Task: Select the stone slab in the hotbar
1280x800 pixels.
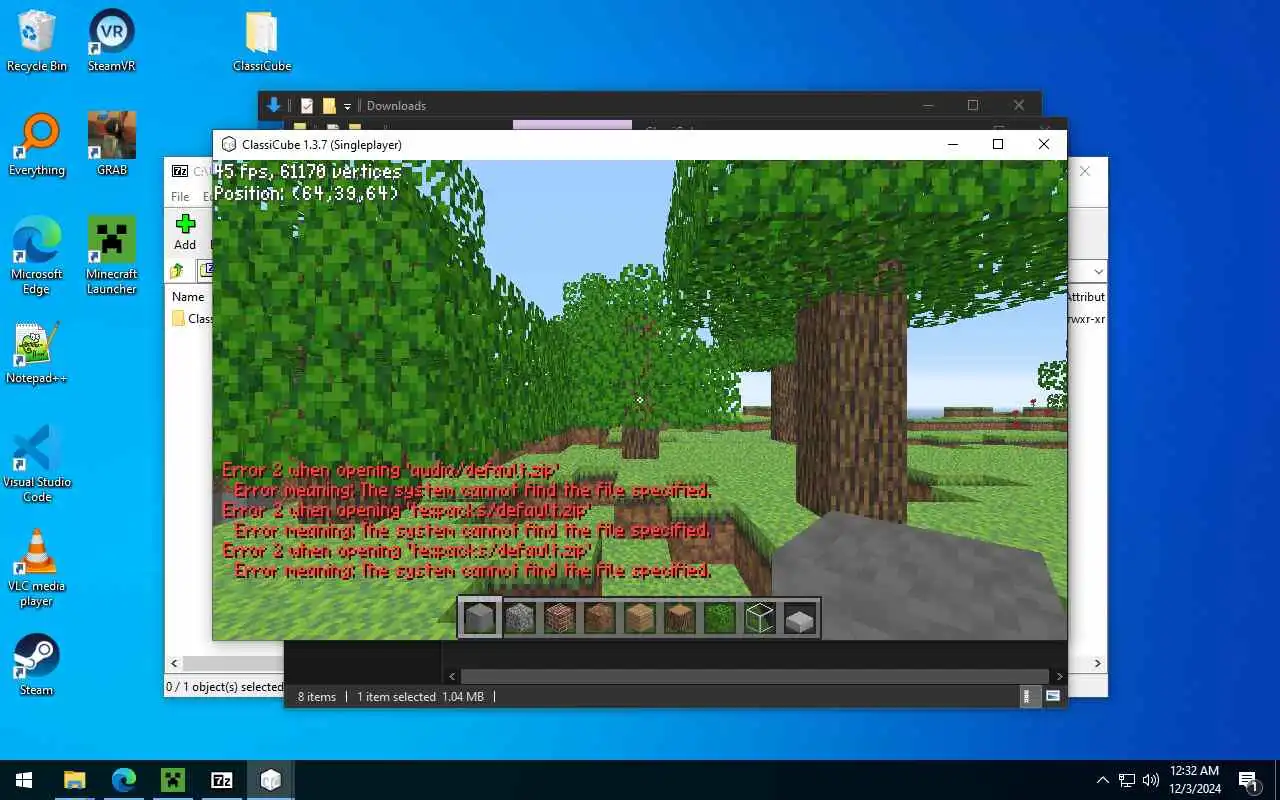Action: pyautogui.click(x=800, y=620)
